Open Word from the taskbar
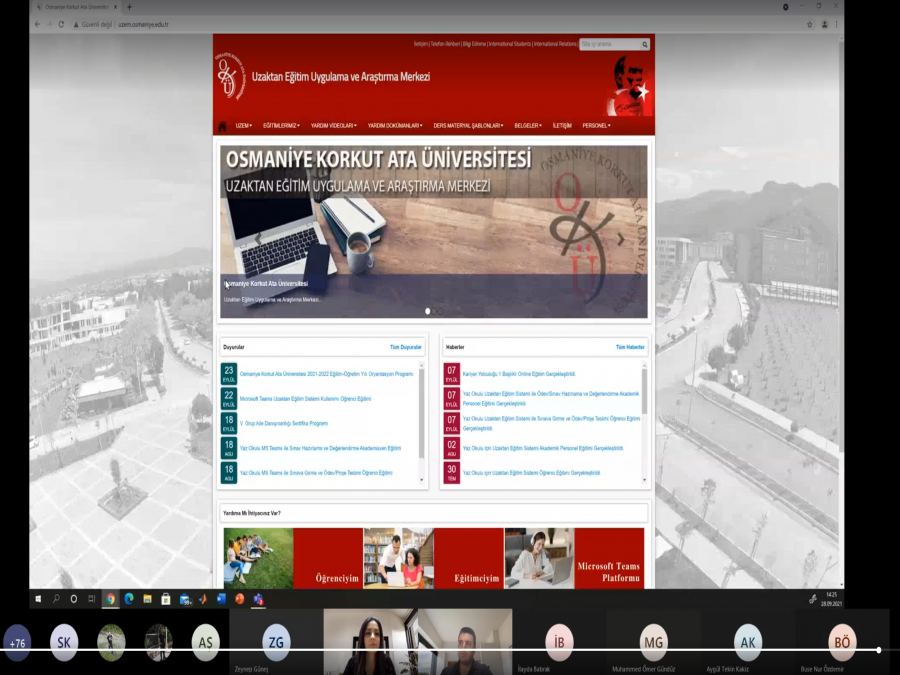Screen dimensions: 900x675 (x=221, y=599)
